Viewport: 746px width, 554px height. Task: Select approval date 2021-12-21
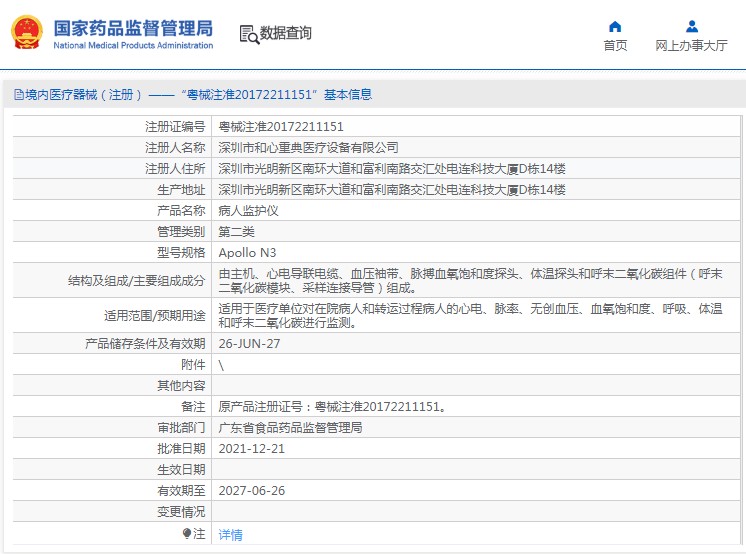tap(252, 448)
